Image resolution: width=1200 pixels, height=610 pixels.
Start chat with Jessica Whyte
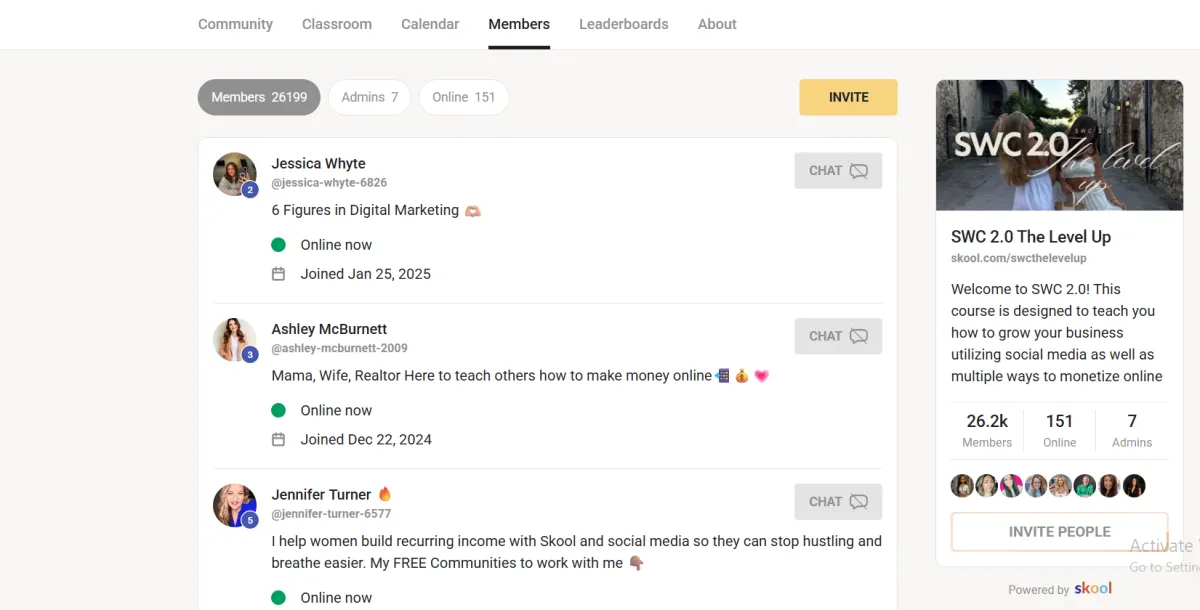tap(838, 171)
